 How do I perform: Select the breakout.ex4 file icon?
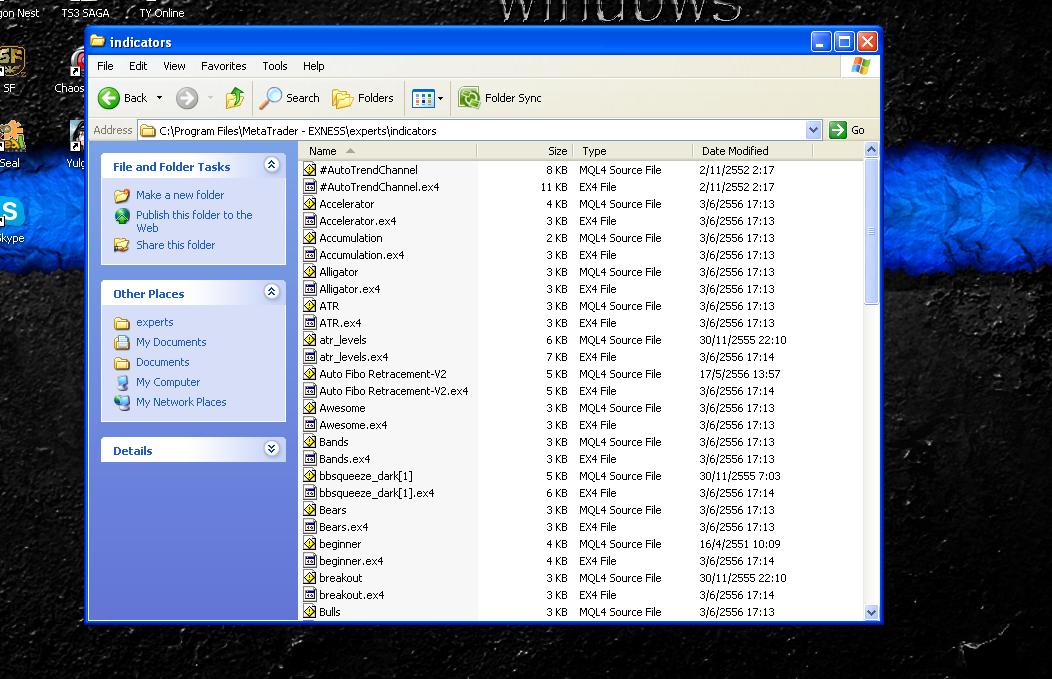point(309,594)
